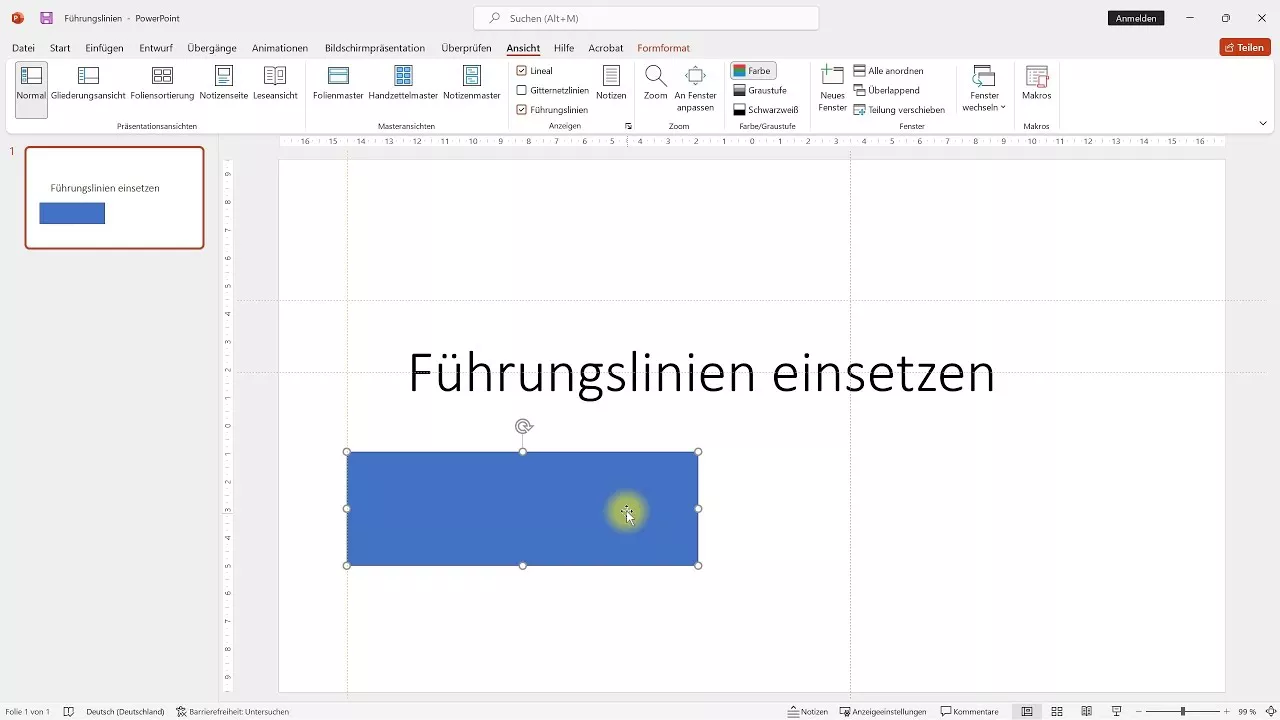Open the Hilfe tab
Screen dimensions: 1280x720
pyautogui.click(x=564, y=48)
